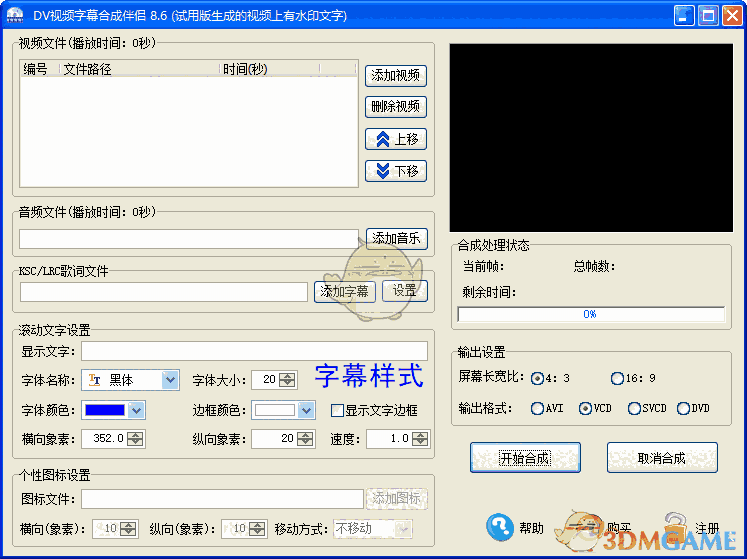
Task: Click the 文件路径 column header
Action: coord(139,69)
